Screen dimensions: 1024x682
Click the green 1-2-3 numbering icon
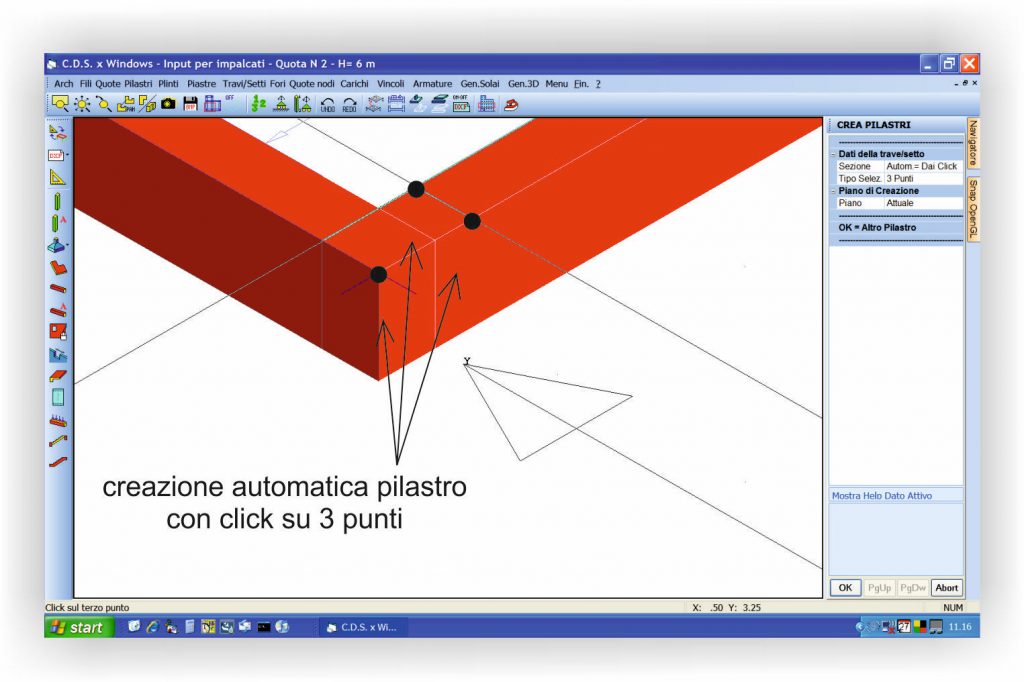[x=259, y=103]
